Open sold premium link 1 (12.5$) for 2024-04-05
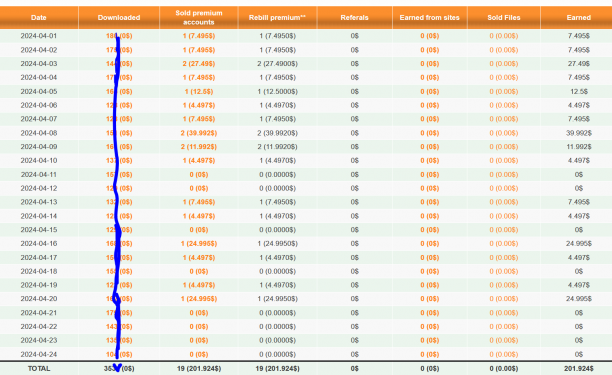This screenshot has width=612, height=375. click(x=199, y=91)
